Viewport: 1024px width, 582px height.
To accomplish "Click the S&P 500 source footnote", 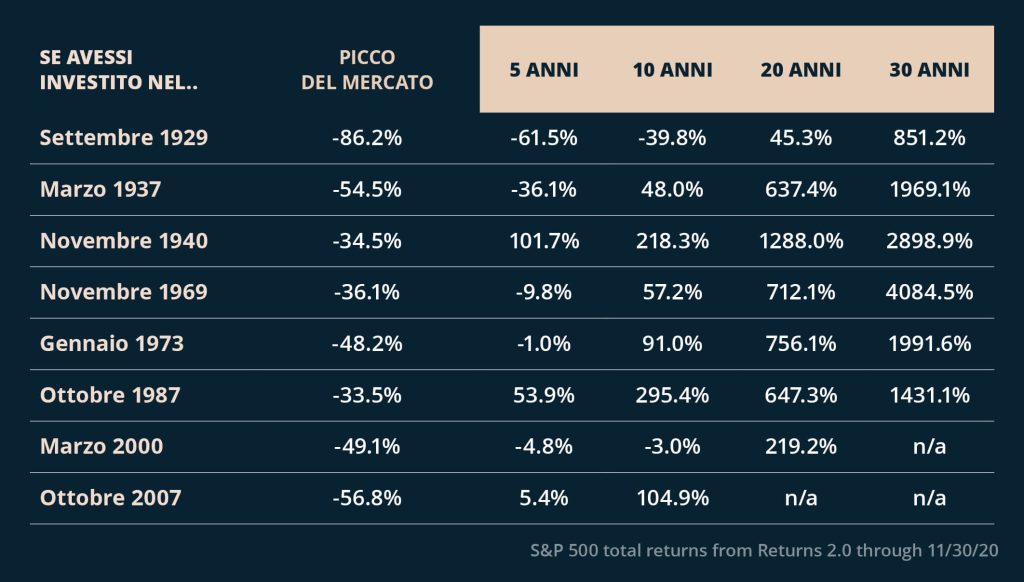I will [764, 550].
